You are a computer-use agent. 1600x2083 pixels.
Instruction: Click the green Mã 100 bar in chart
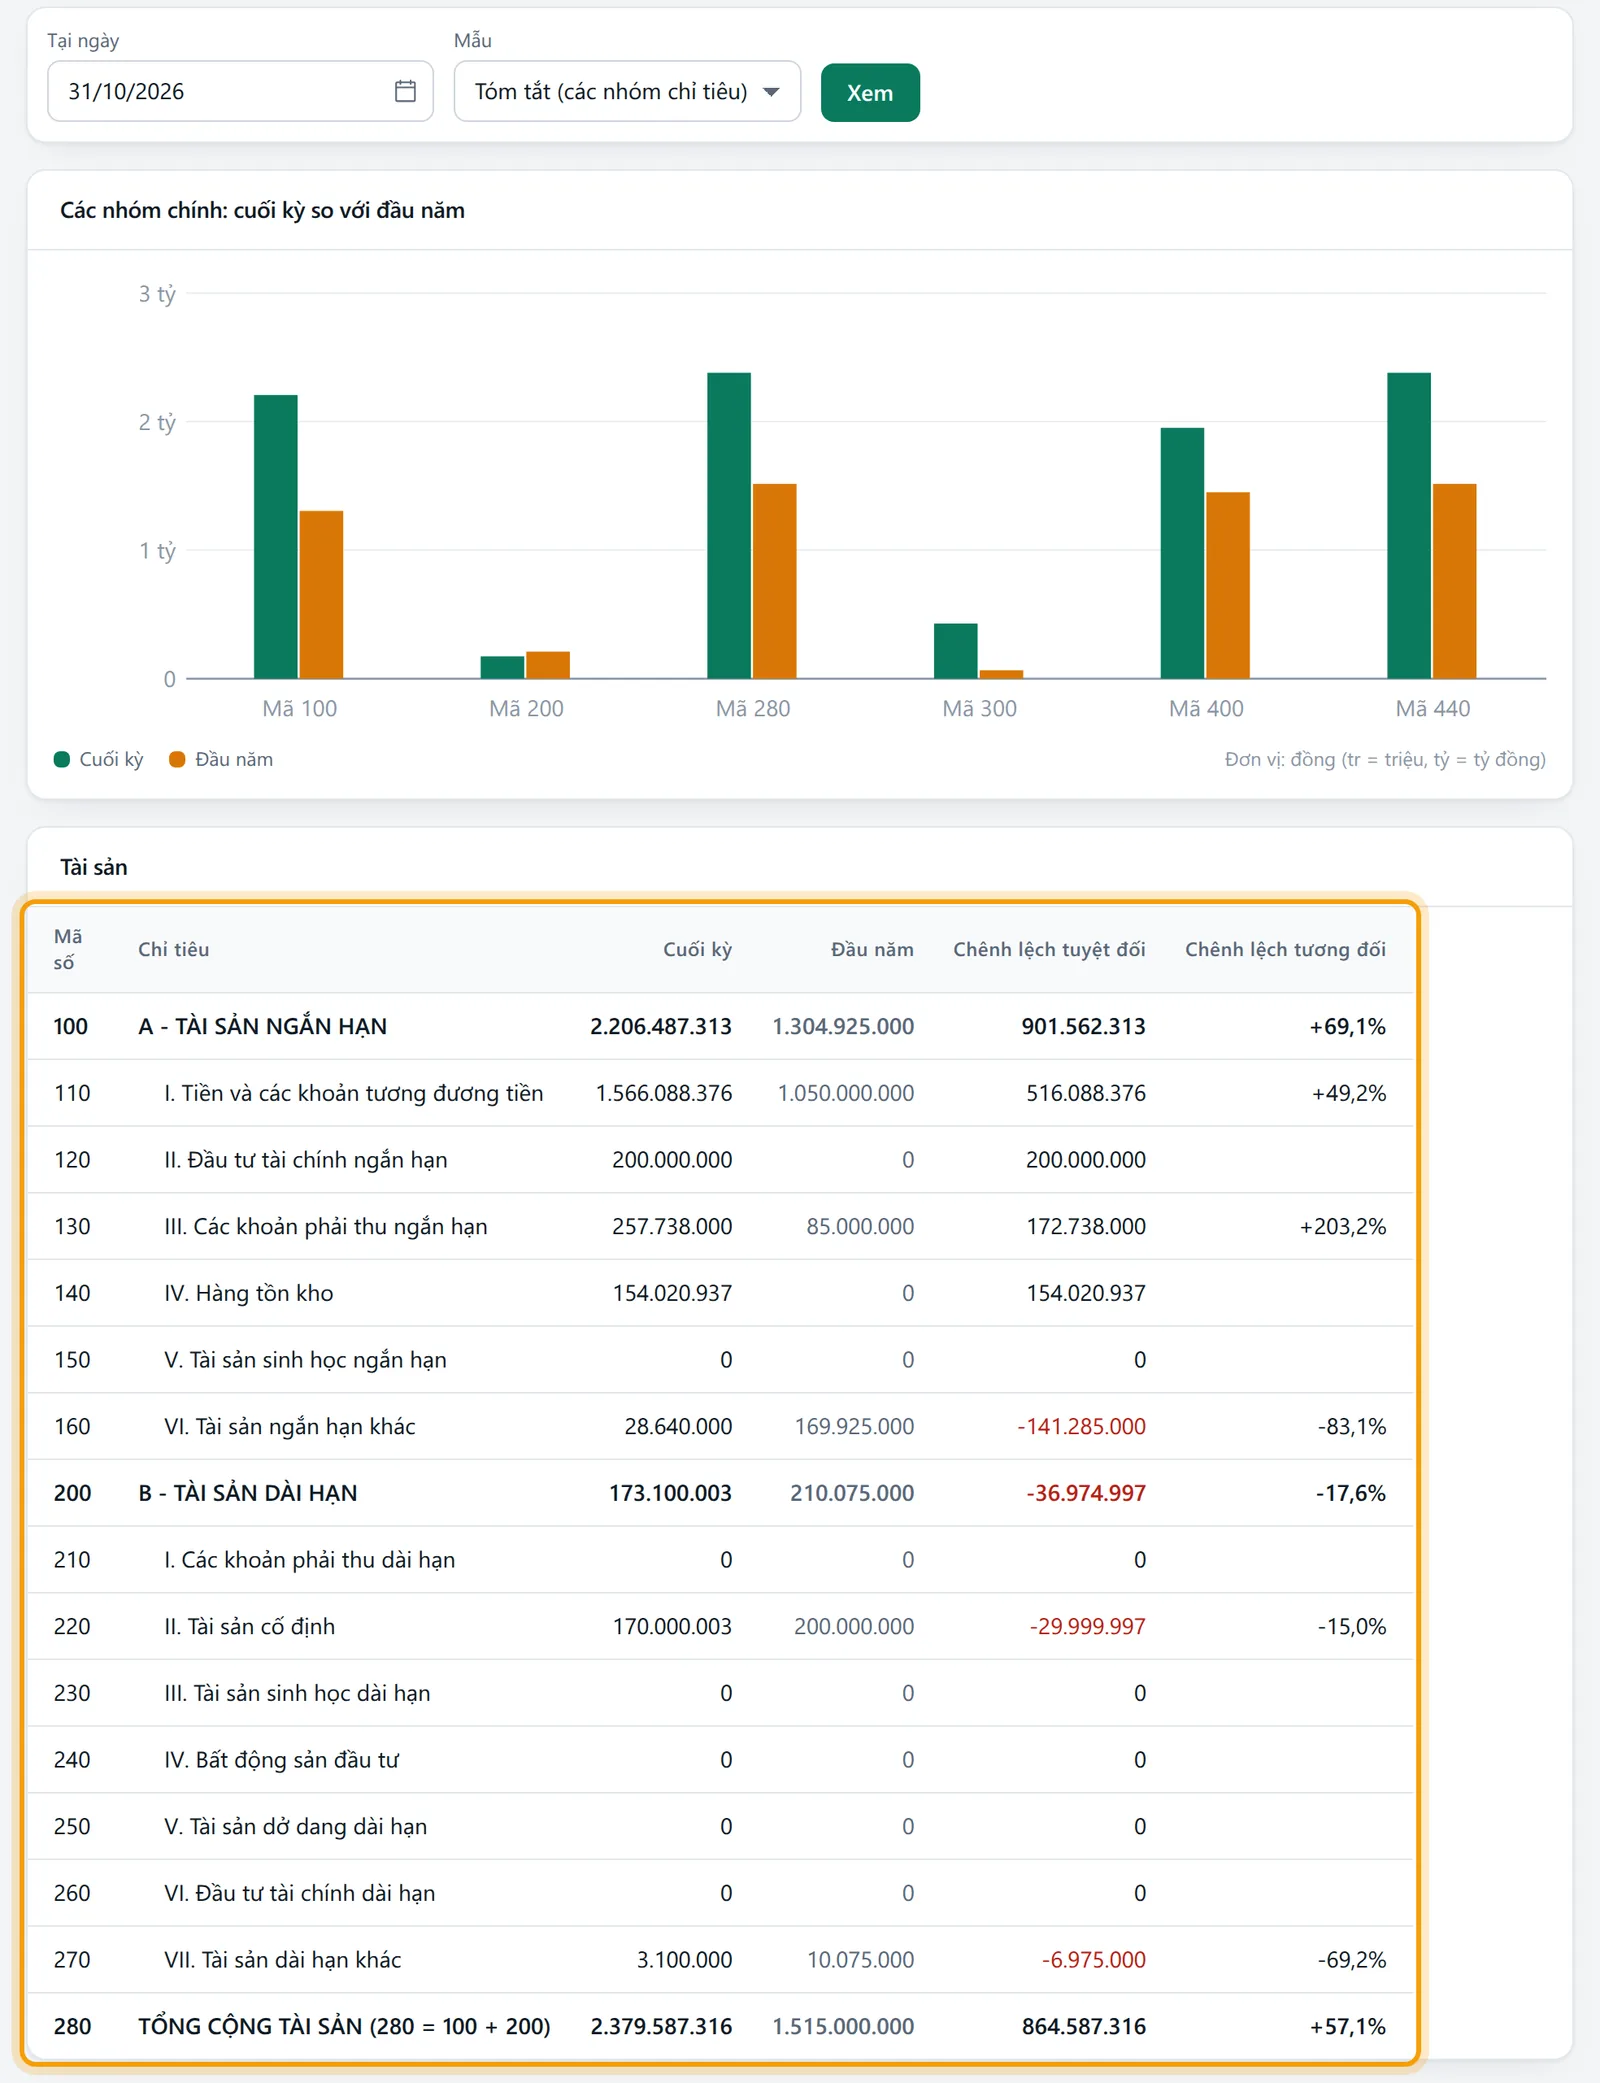[276, 537]
